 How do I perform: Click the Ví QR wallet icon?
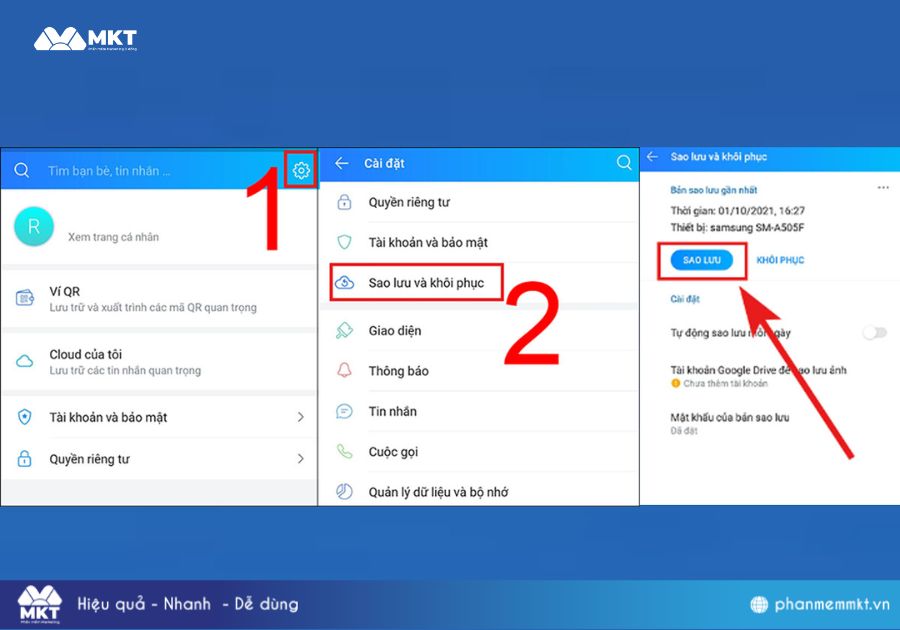click(x=25, y=298)
